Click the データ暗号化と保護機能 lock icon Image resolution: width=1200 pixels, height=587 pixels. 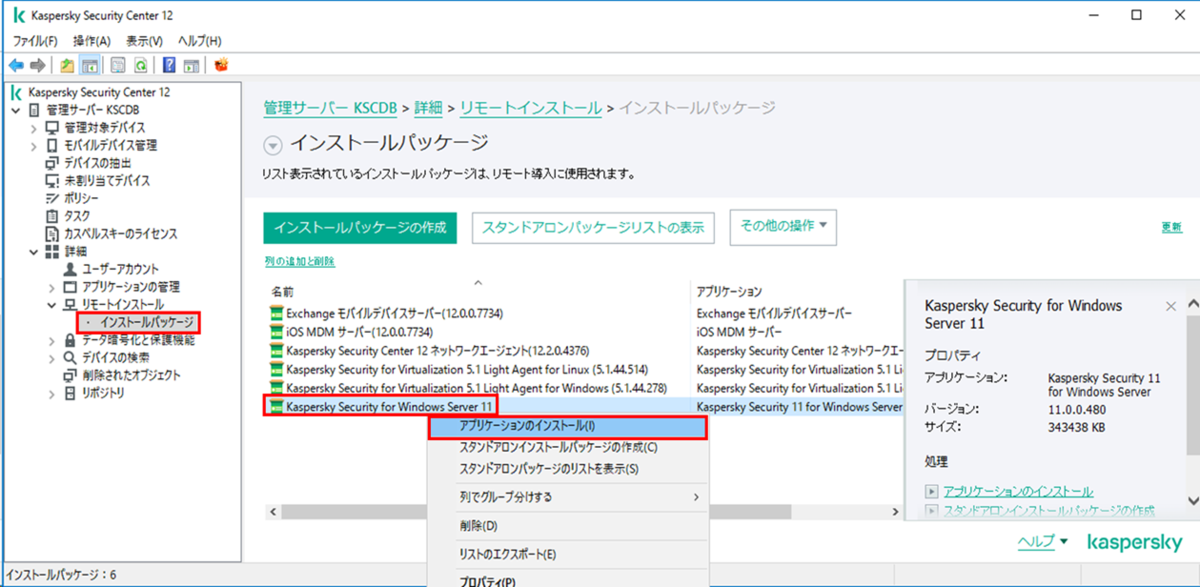coord(70,340)
